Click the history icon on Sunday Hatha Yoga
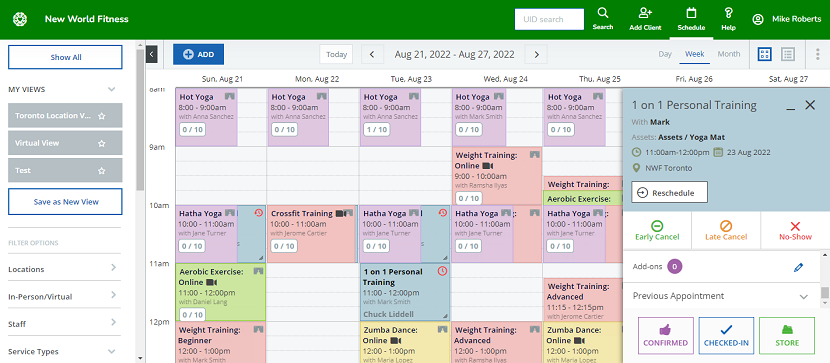 pyautogui.click(x=258, y=213)
